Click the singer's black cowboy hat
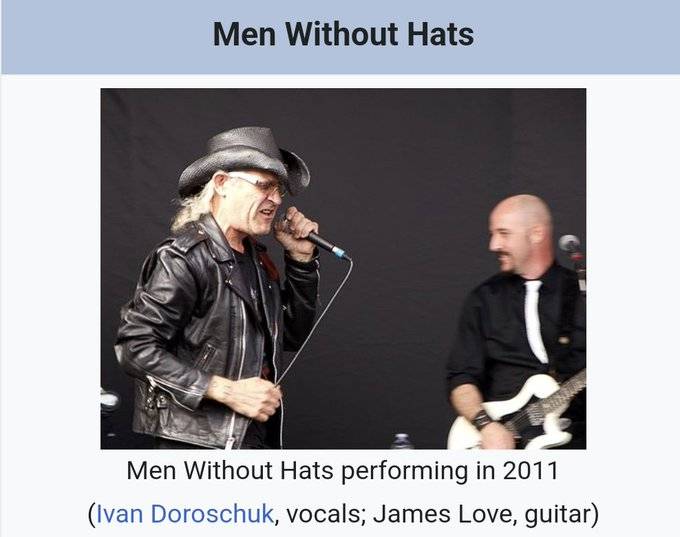The image size is (680, 537). [245, 158]
